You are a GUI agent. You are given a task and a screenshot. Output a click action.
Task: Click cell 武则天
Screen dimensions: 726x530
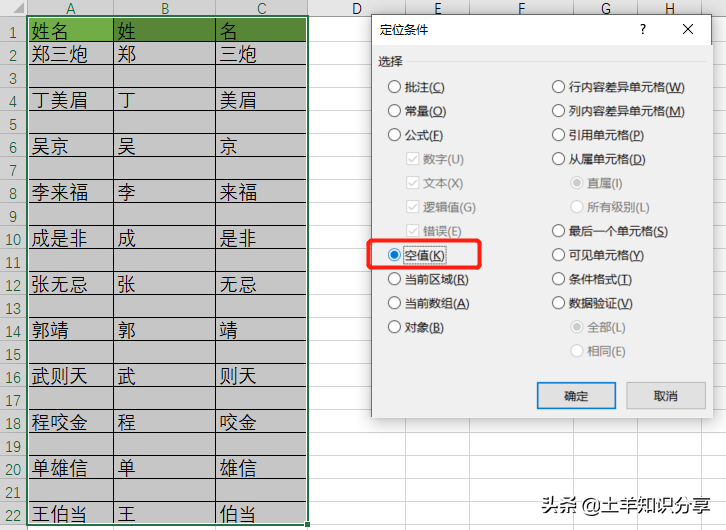click(x=71, y=375)
